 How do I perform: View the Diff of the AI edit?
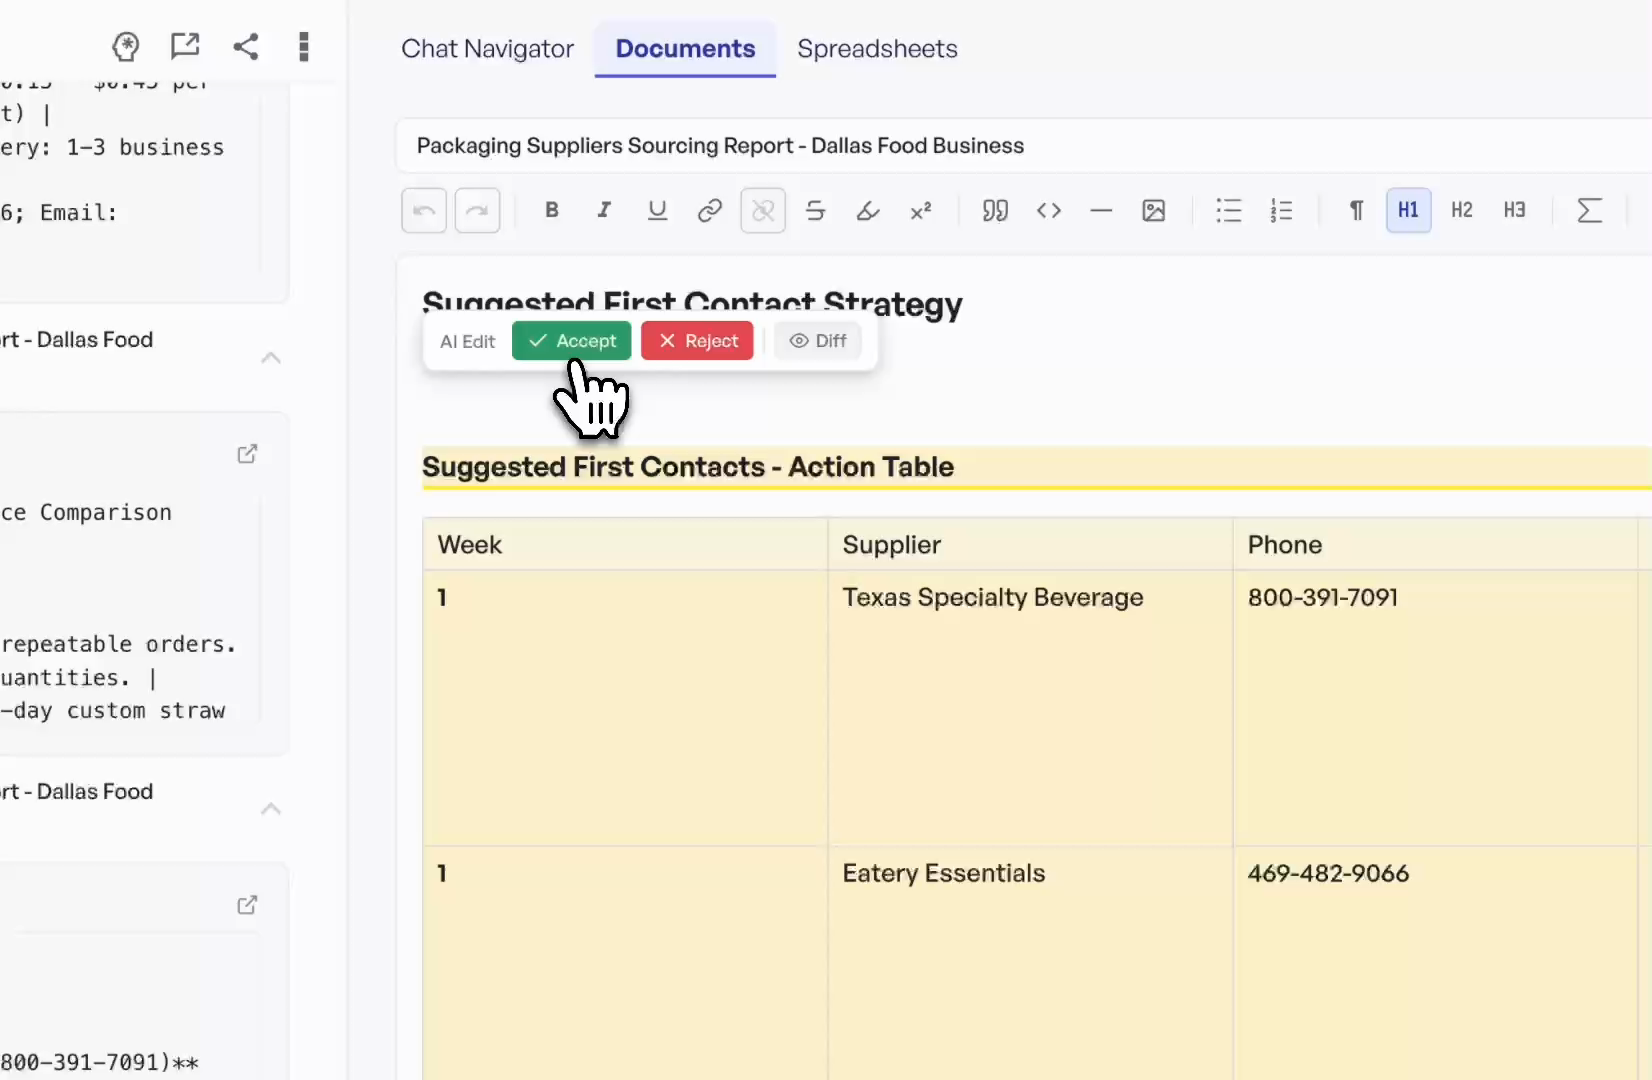click(817, 340)
